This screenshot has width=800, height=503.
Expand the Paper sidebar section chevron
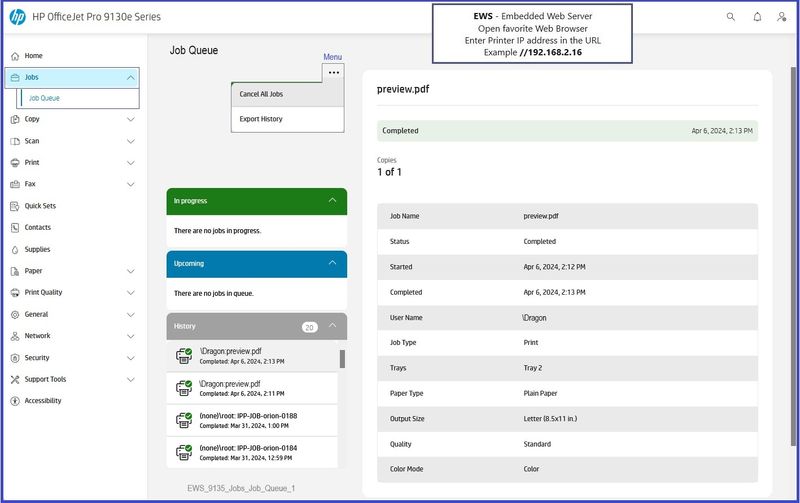tap(131, 271)
